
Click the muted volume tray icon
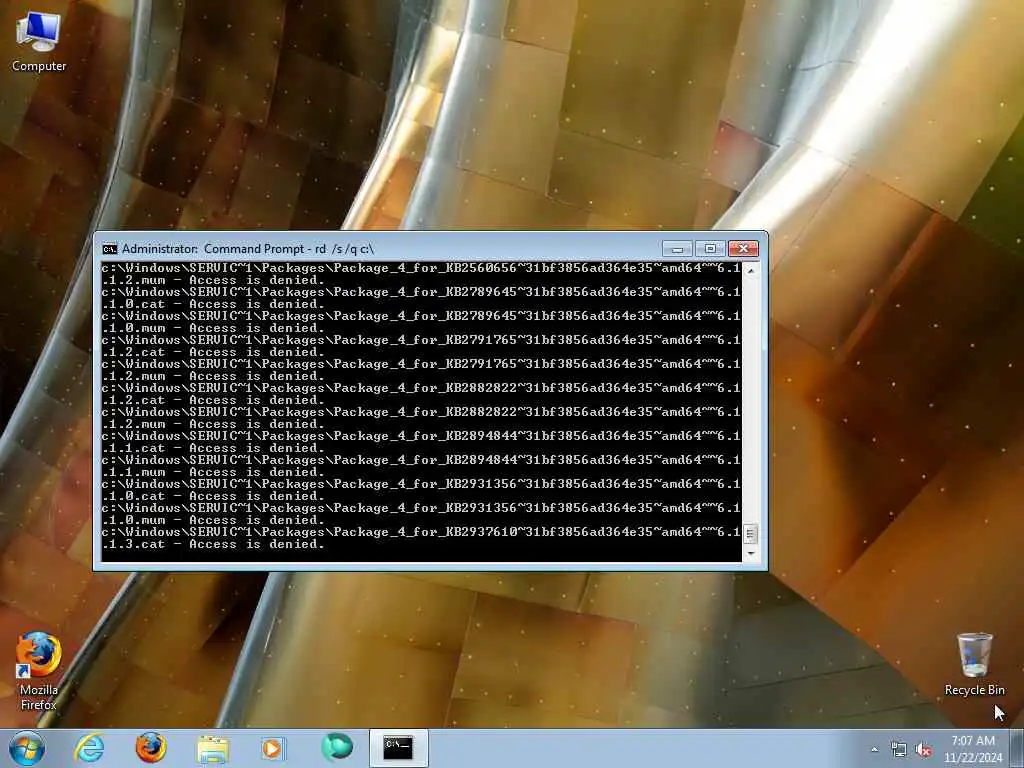point(923,750)
